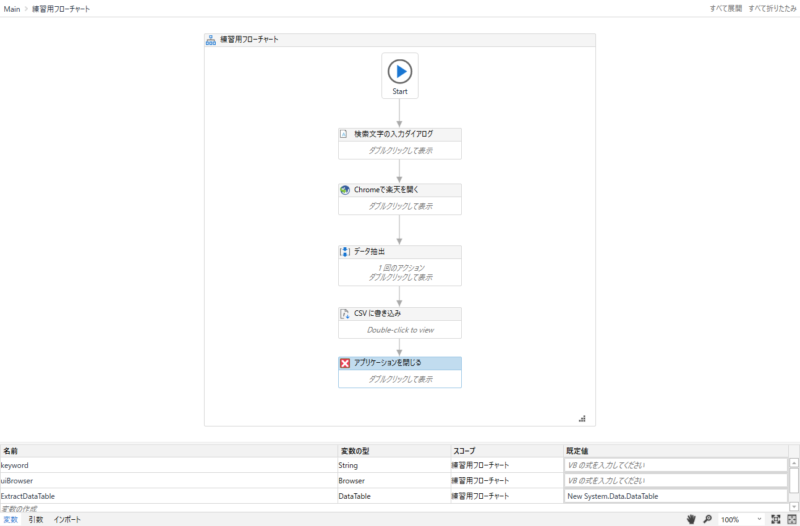Click the Main breadcrumb link
800x526 pixels.
(13, 8)
